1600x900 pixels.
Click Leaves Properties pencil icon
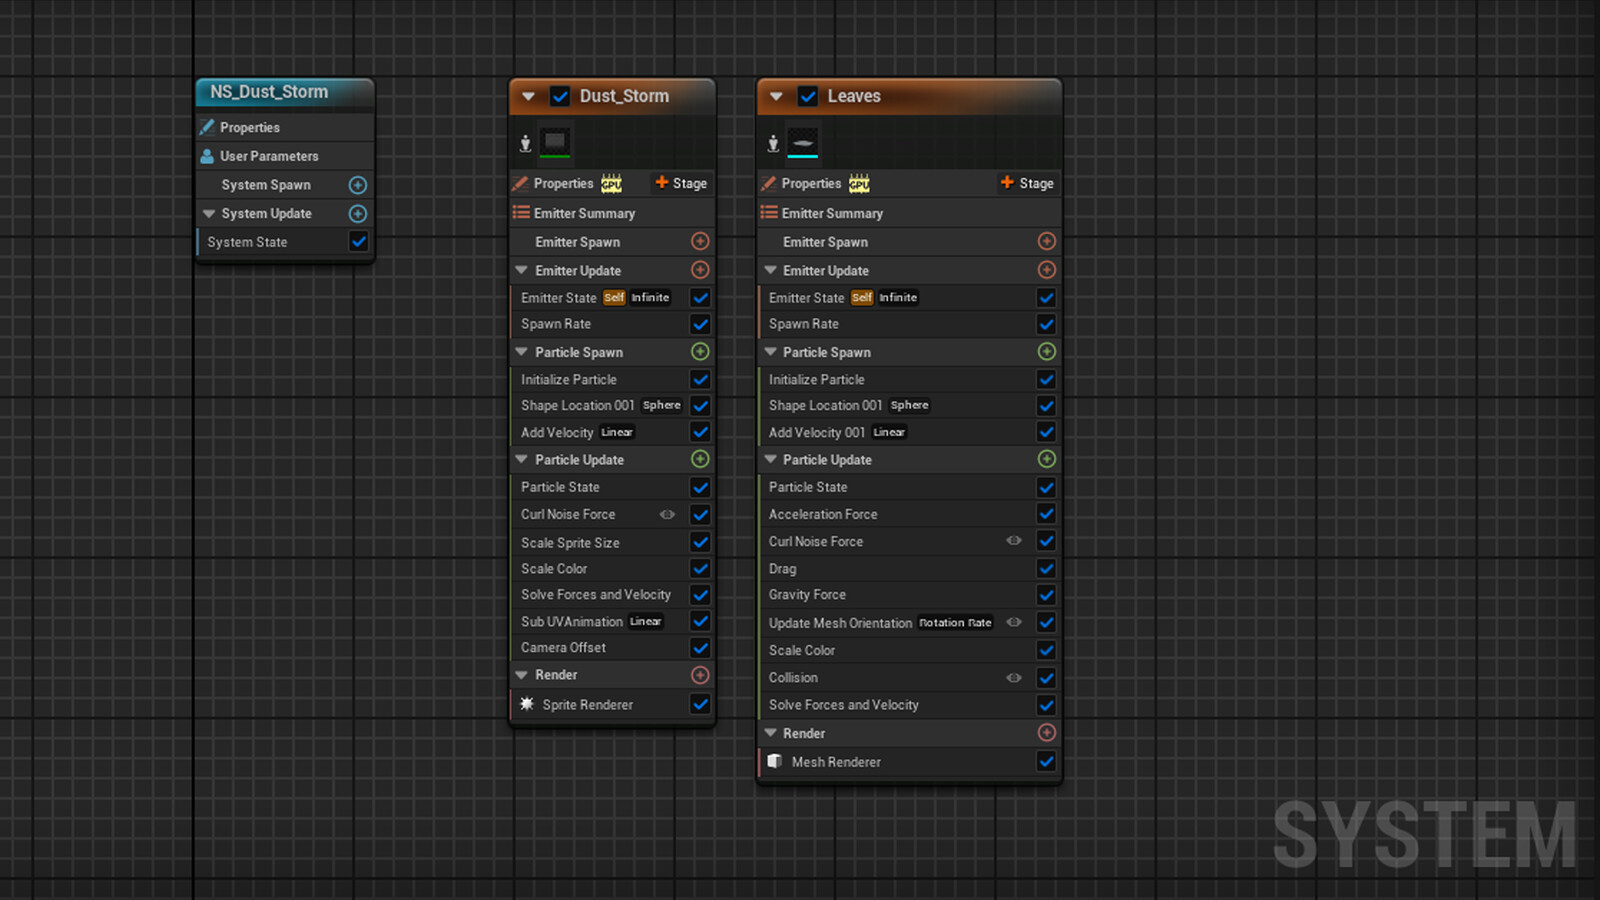(768, 183)
